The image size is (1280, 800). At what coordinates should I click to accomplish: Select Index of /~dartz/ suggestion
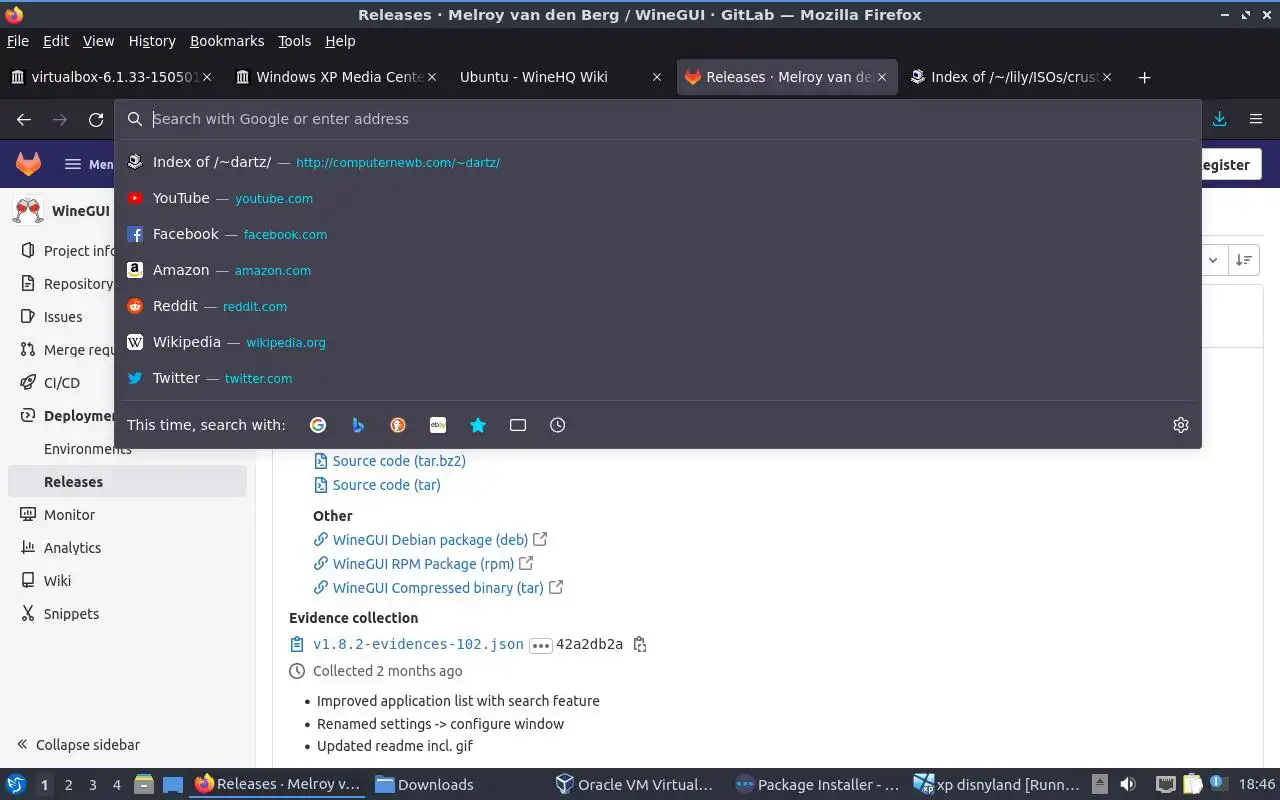point(658,162)
